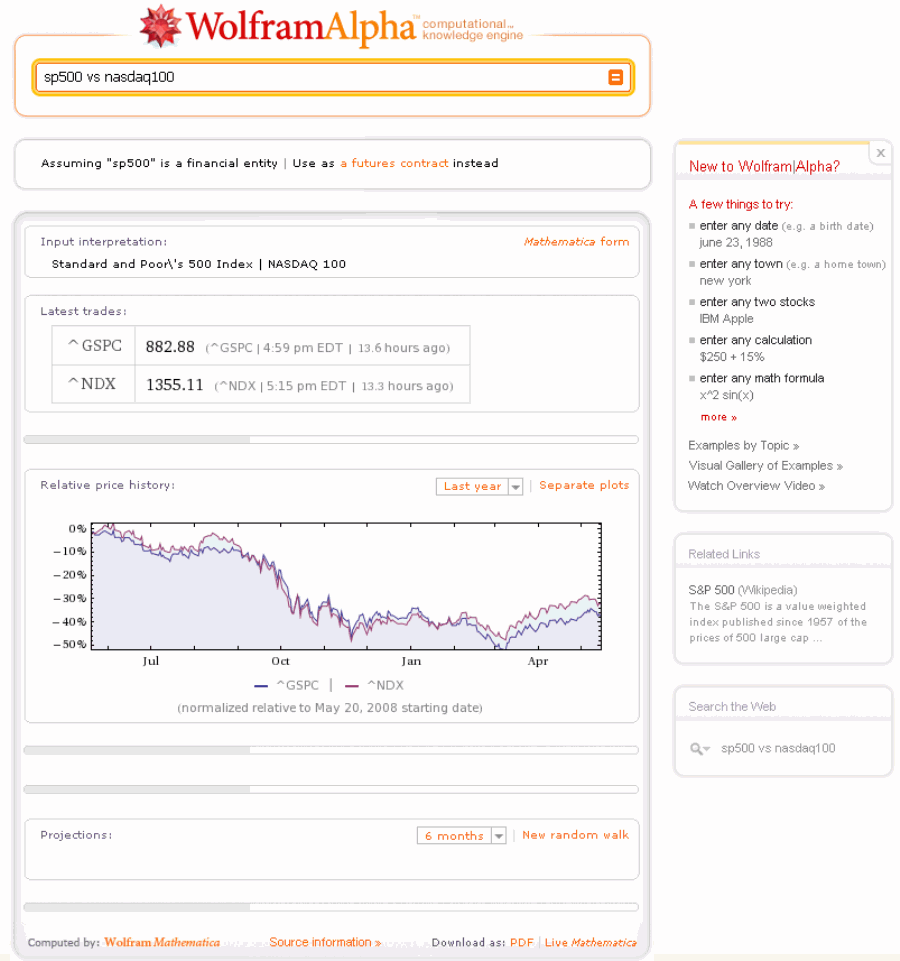Viewport: 900px width, 961px height.
Task: Click the 1355.11 latest trade value
Action: pyautogui.click(x=174, y=385)
